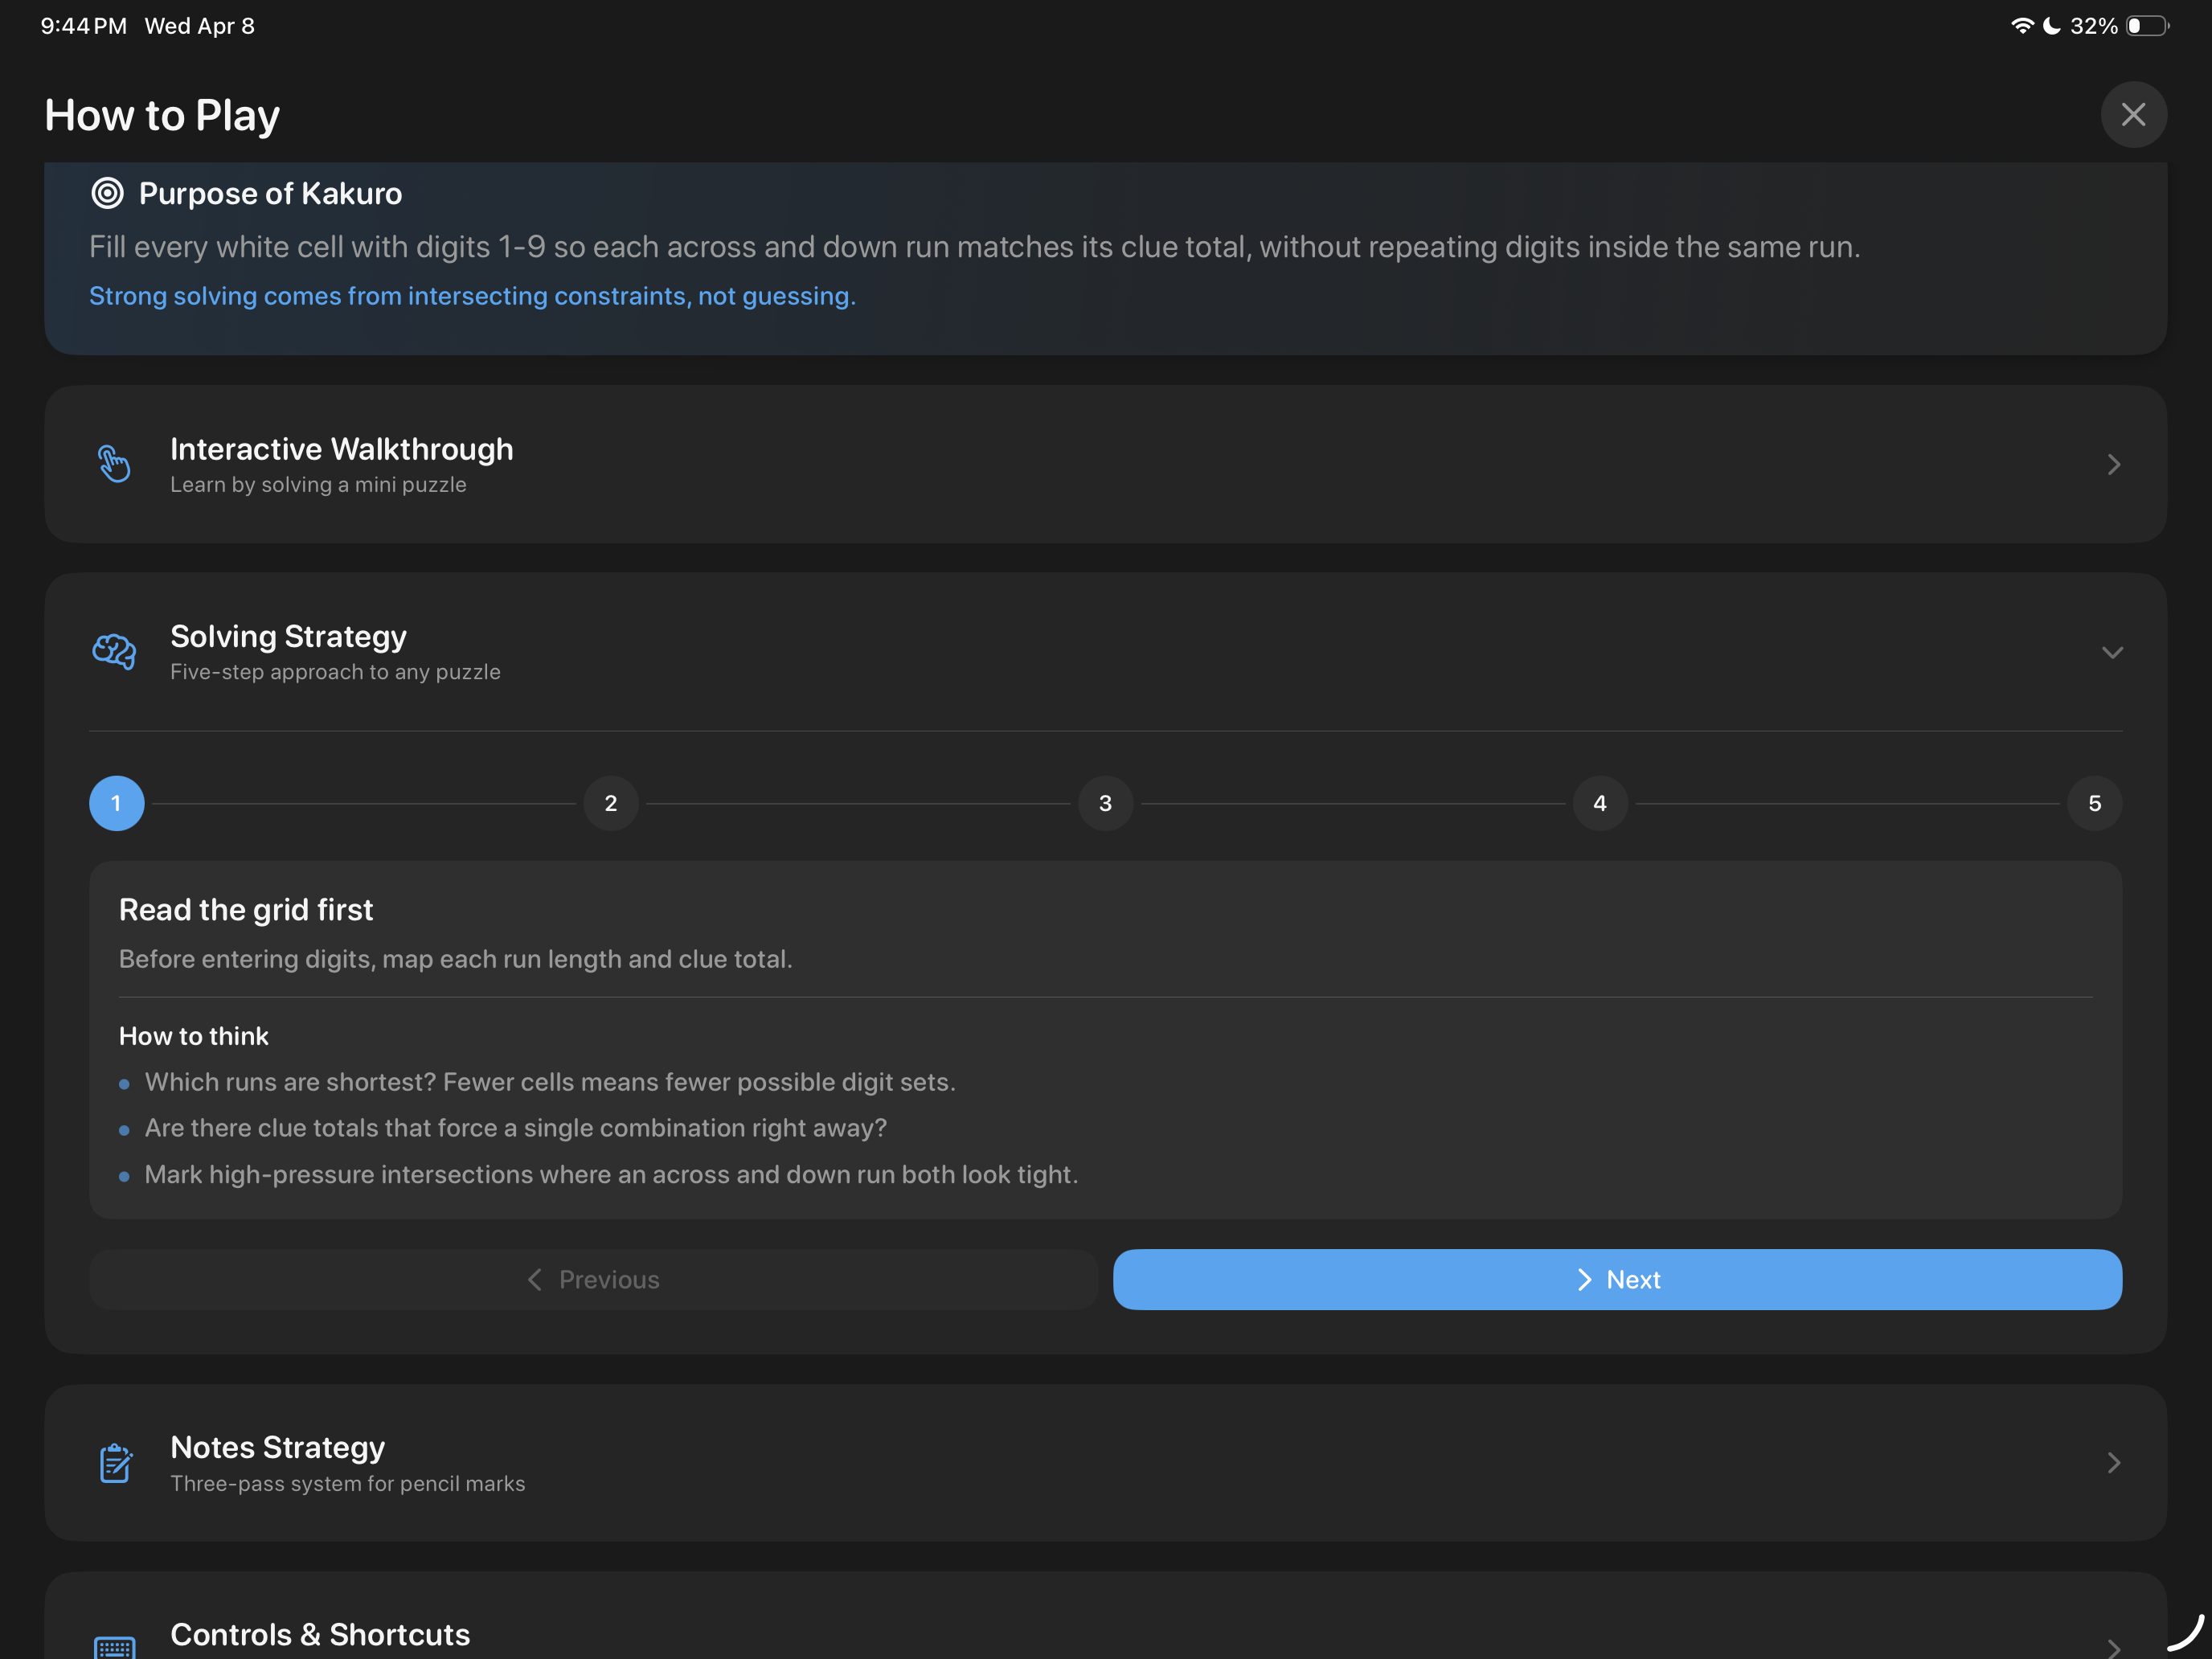This screenshot has width=2212, height=1659.
Task: Open the Interactive Walkthrough title
Action: coord(341,449)
